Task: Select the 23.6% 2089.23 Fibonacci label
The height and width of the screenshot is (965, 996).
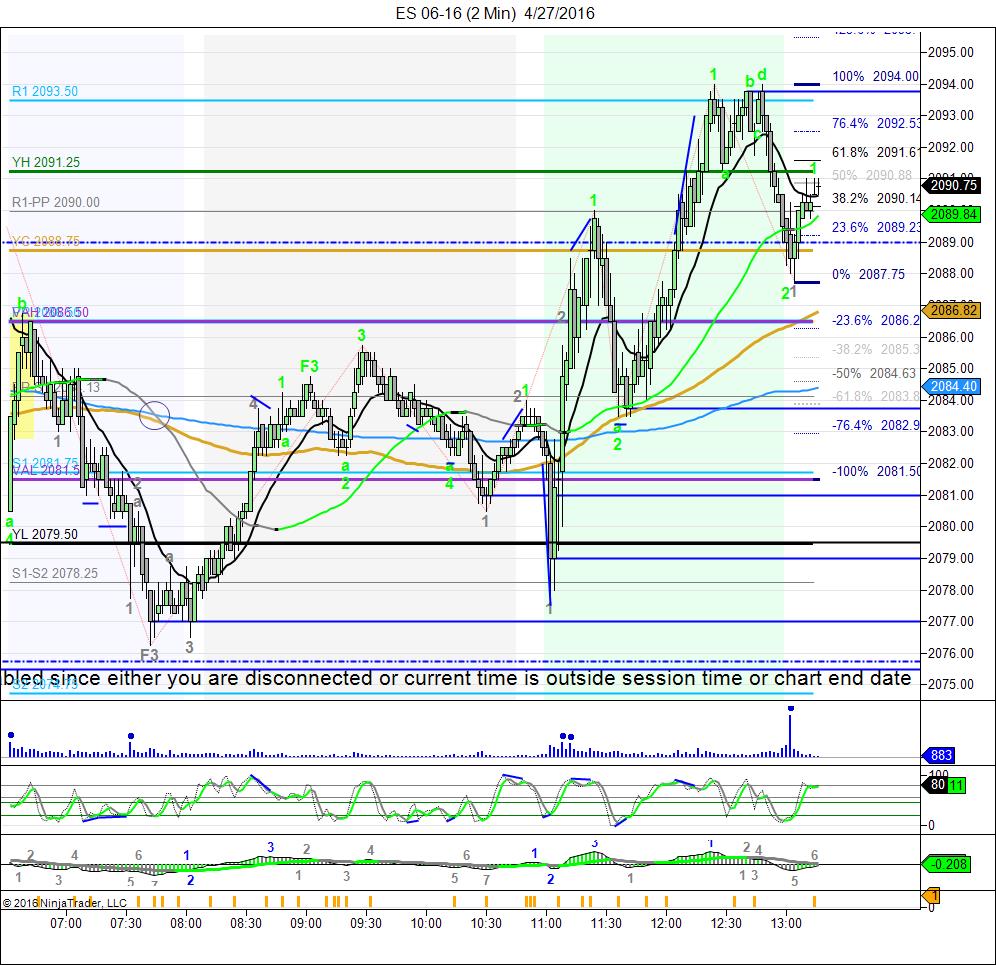Action: (876, 227)
